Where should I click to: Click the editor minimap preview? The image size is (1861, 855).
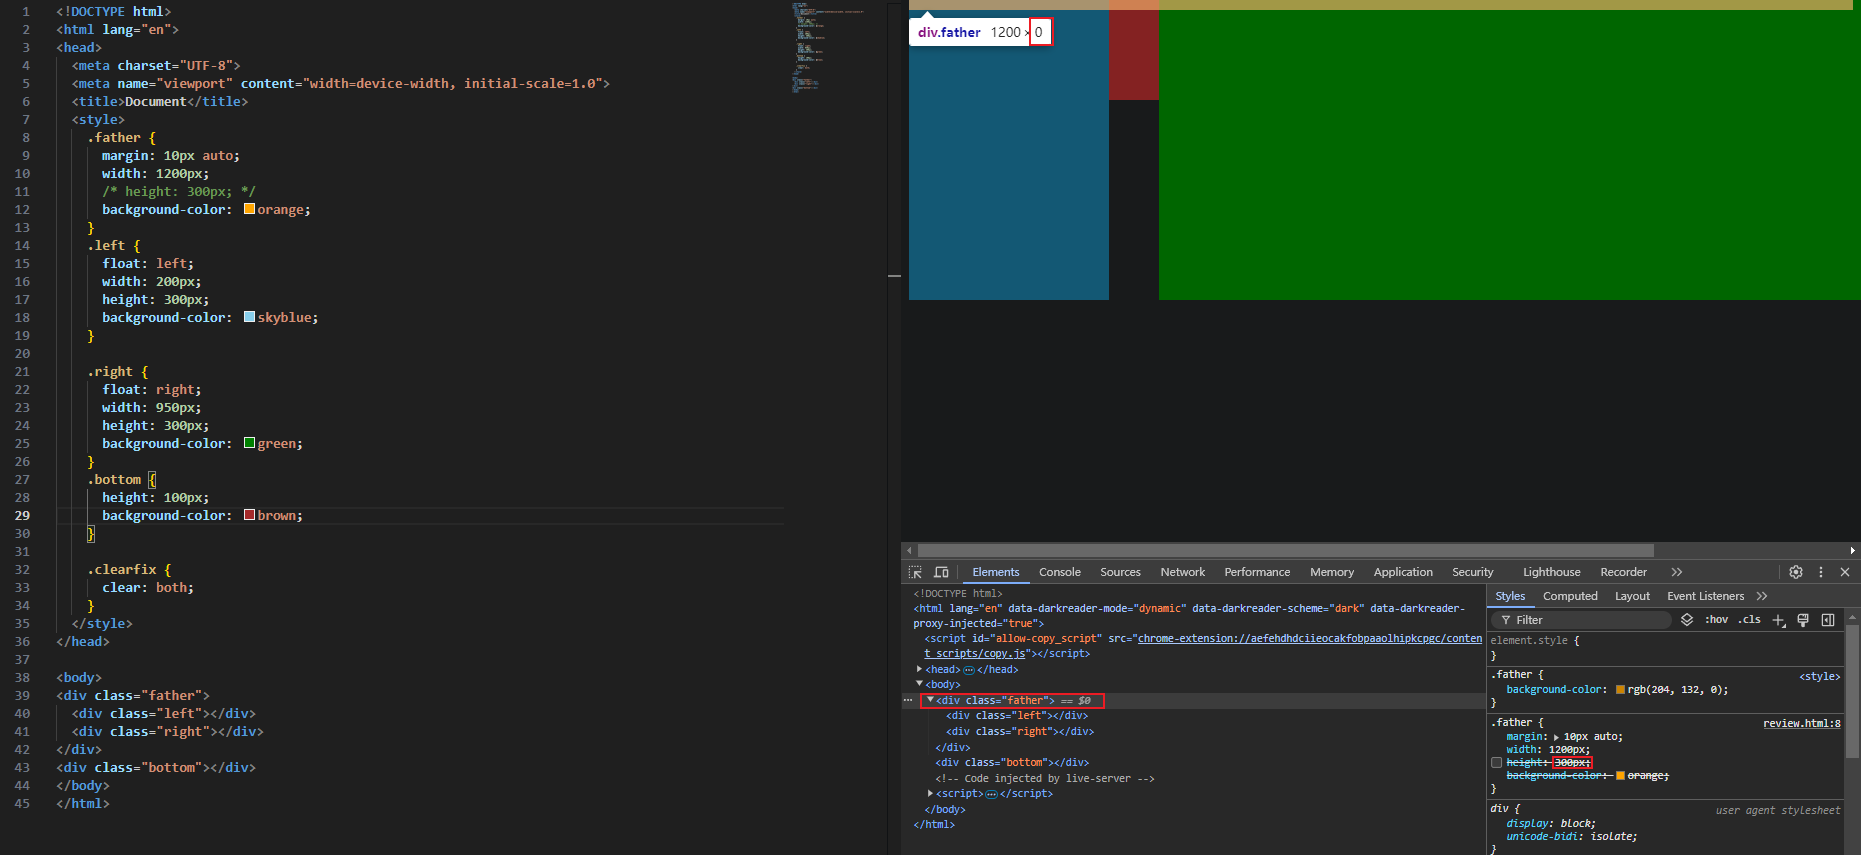[x=830, y=47]
